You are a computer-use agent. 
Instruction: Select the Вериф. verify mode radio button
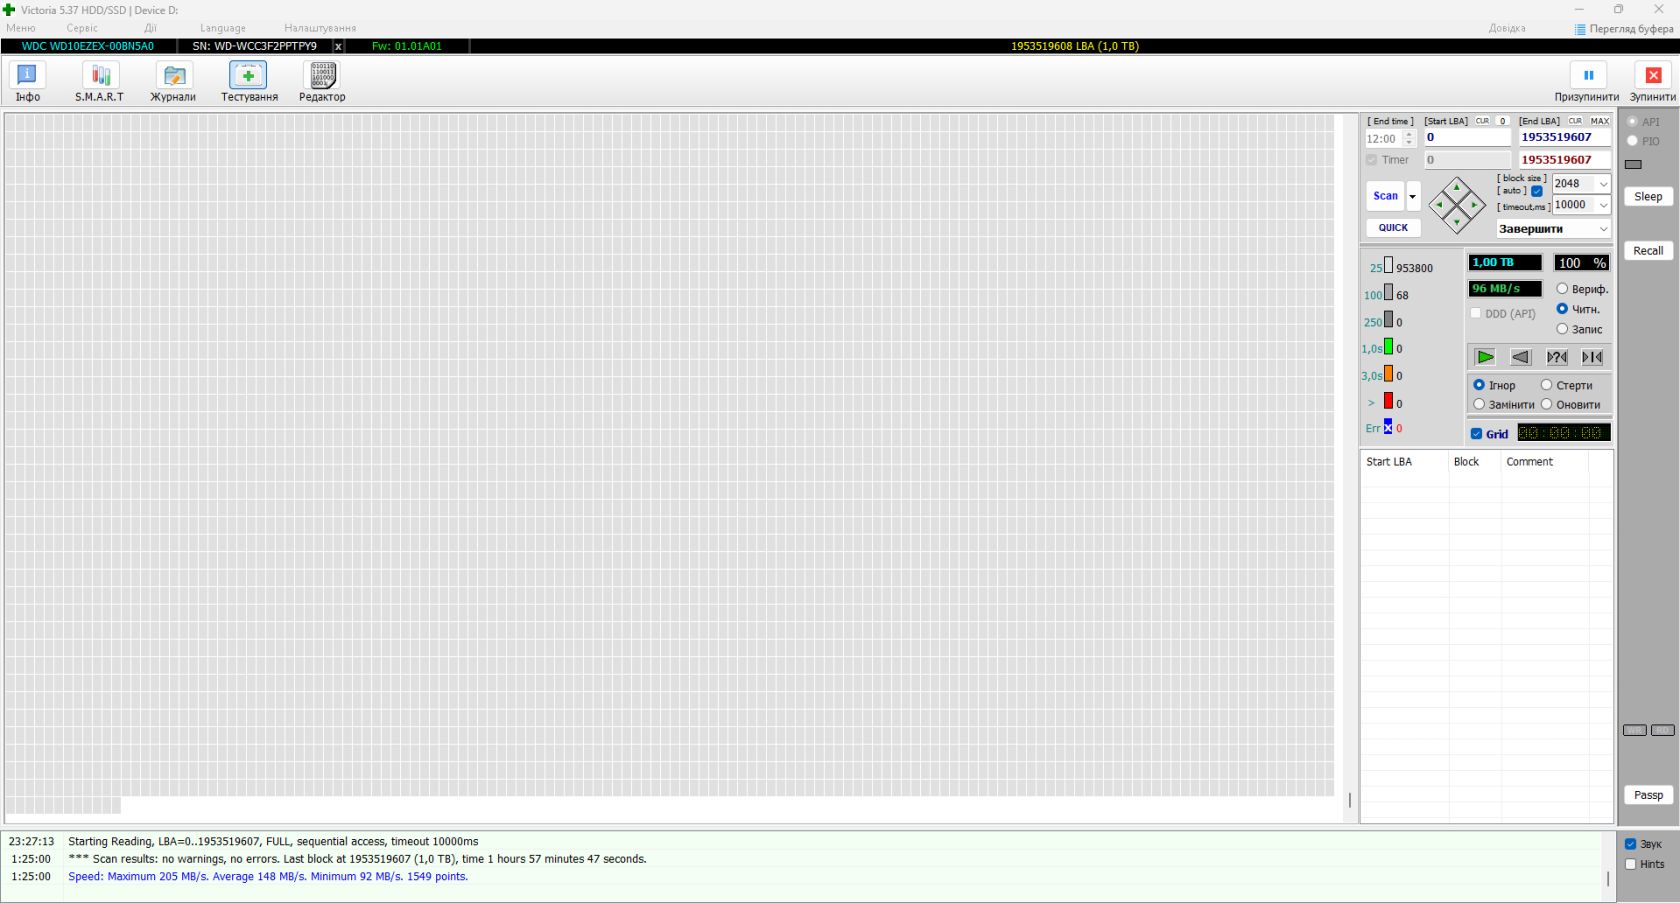1562,289
